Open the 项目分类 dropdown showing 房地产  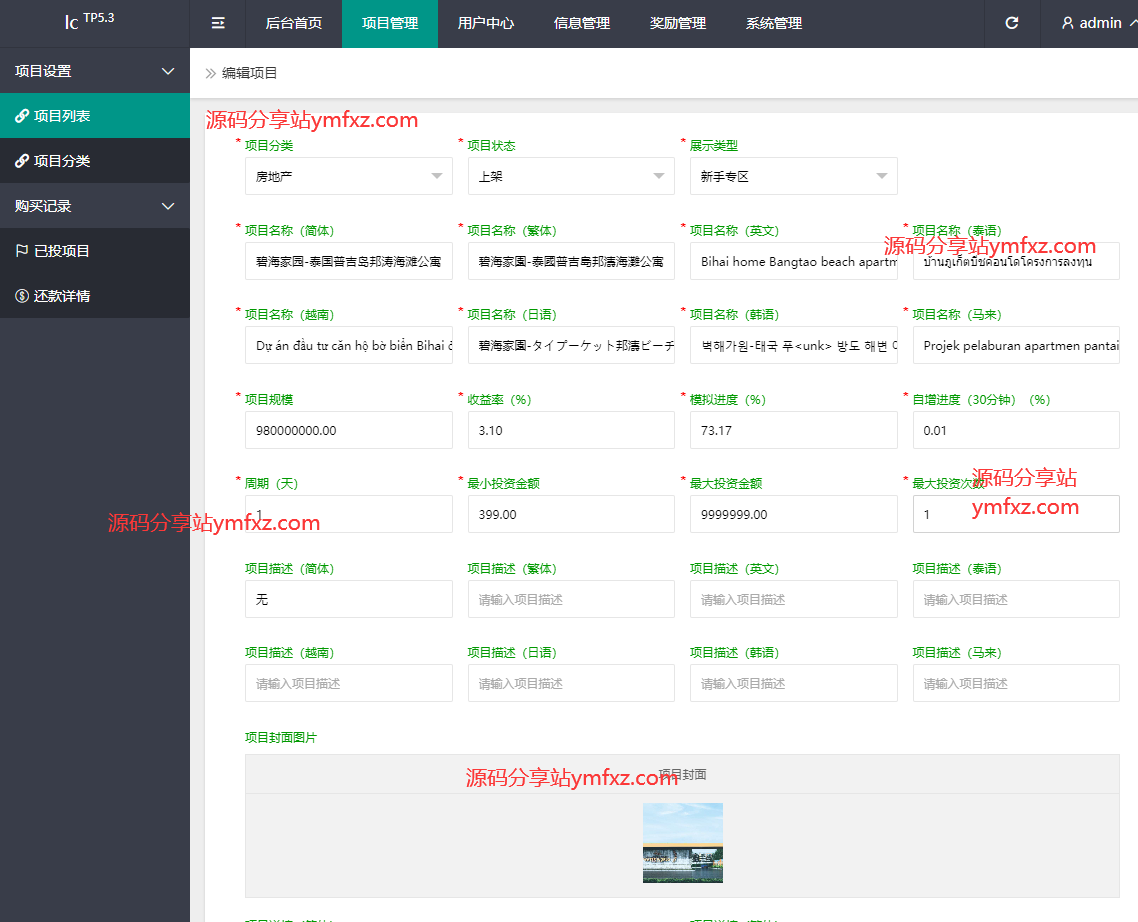click(348, 176)
